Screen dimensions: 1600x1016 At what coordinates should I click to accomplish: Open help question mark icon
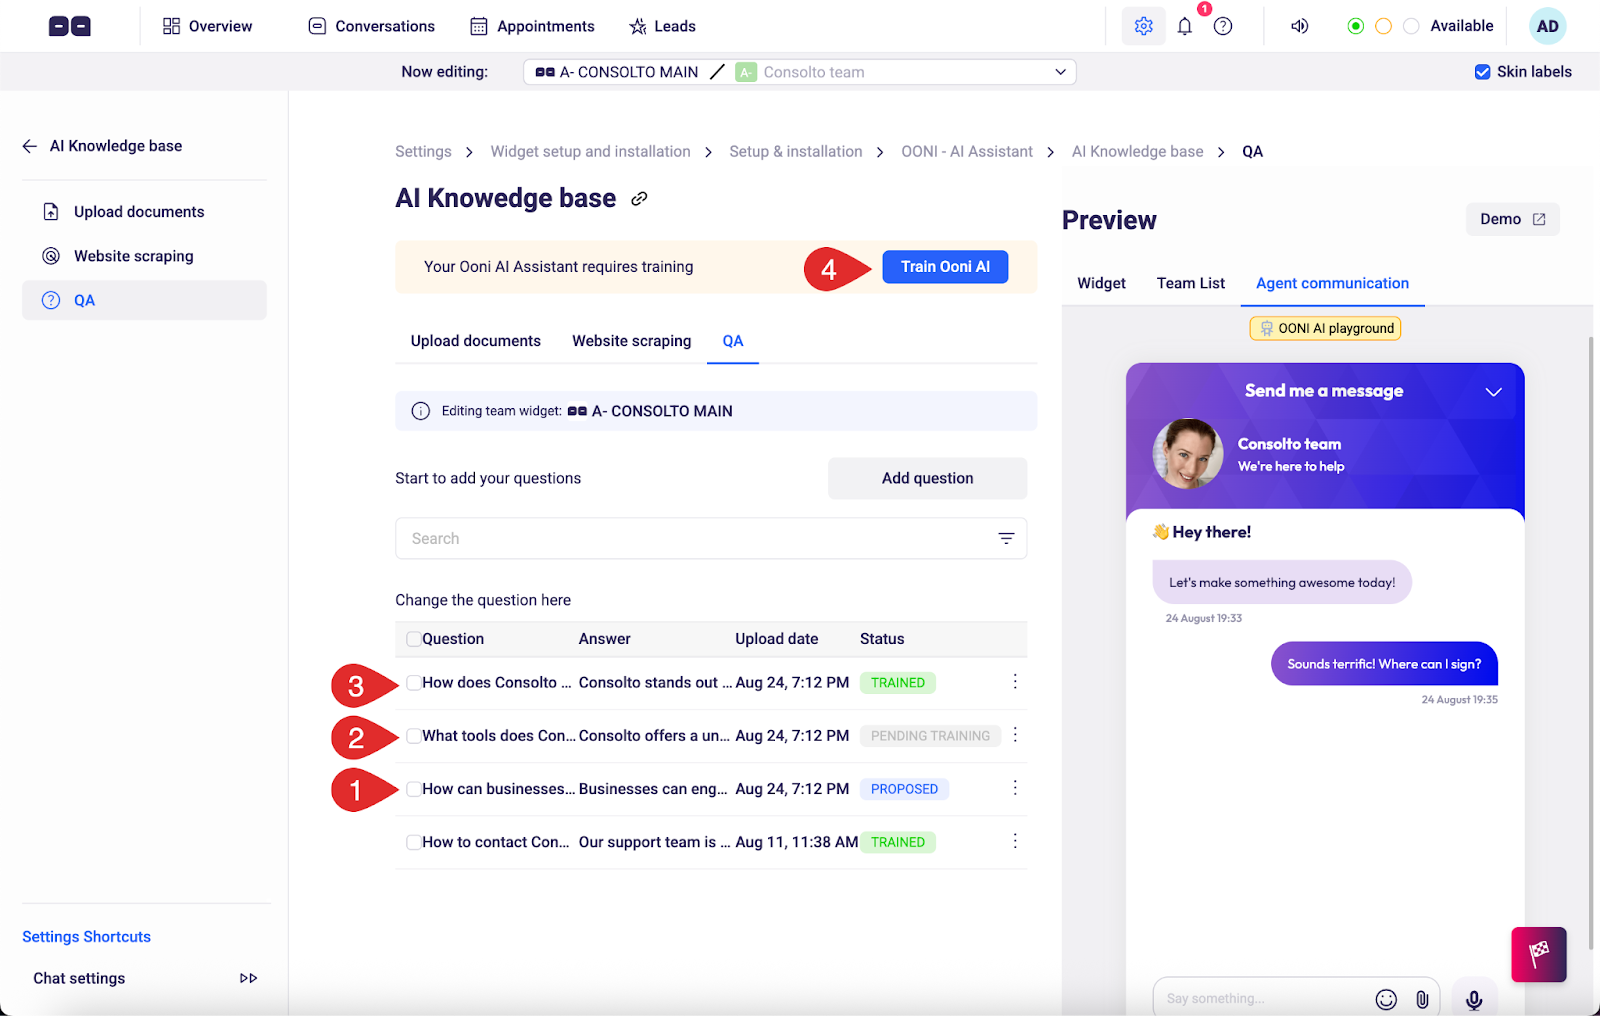click(1223, 26)
